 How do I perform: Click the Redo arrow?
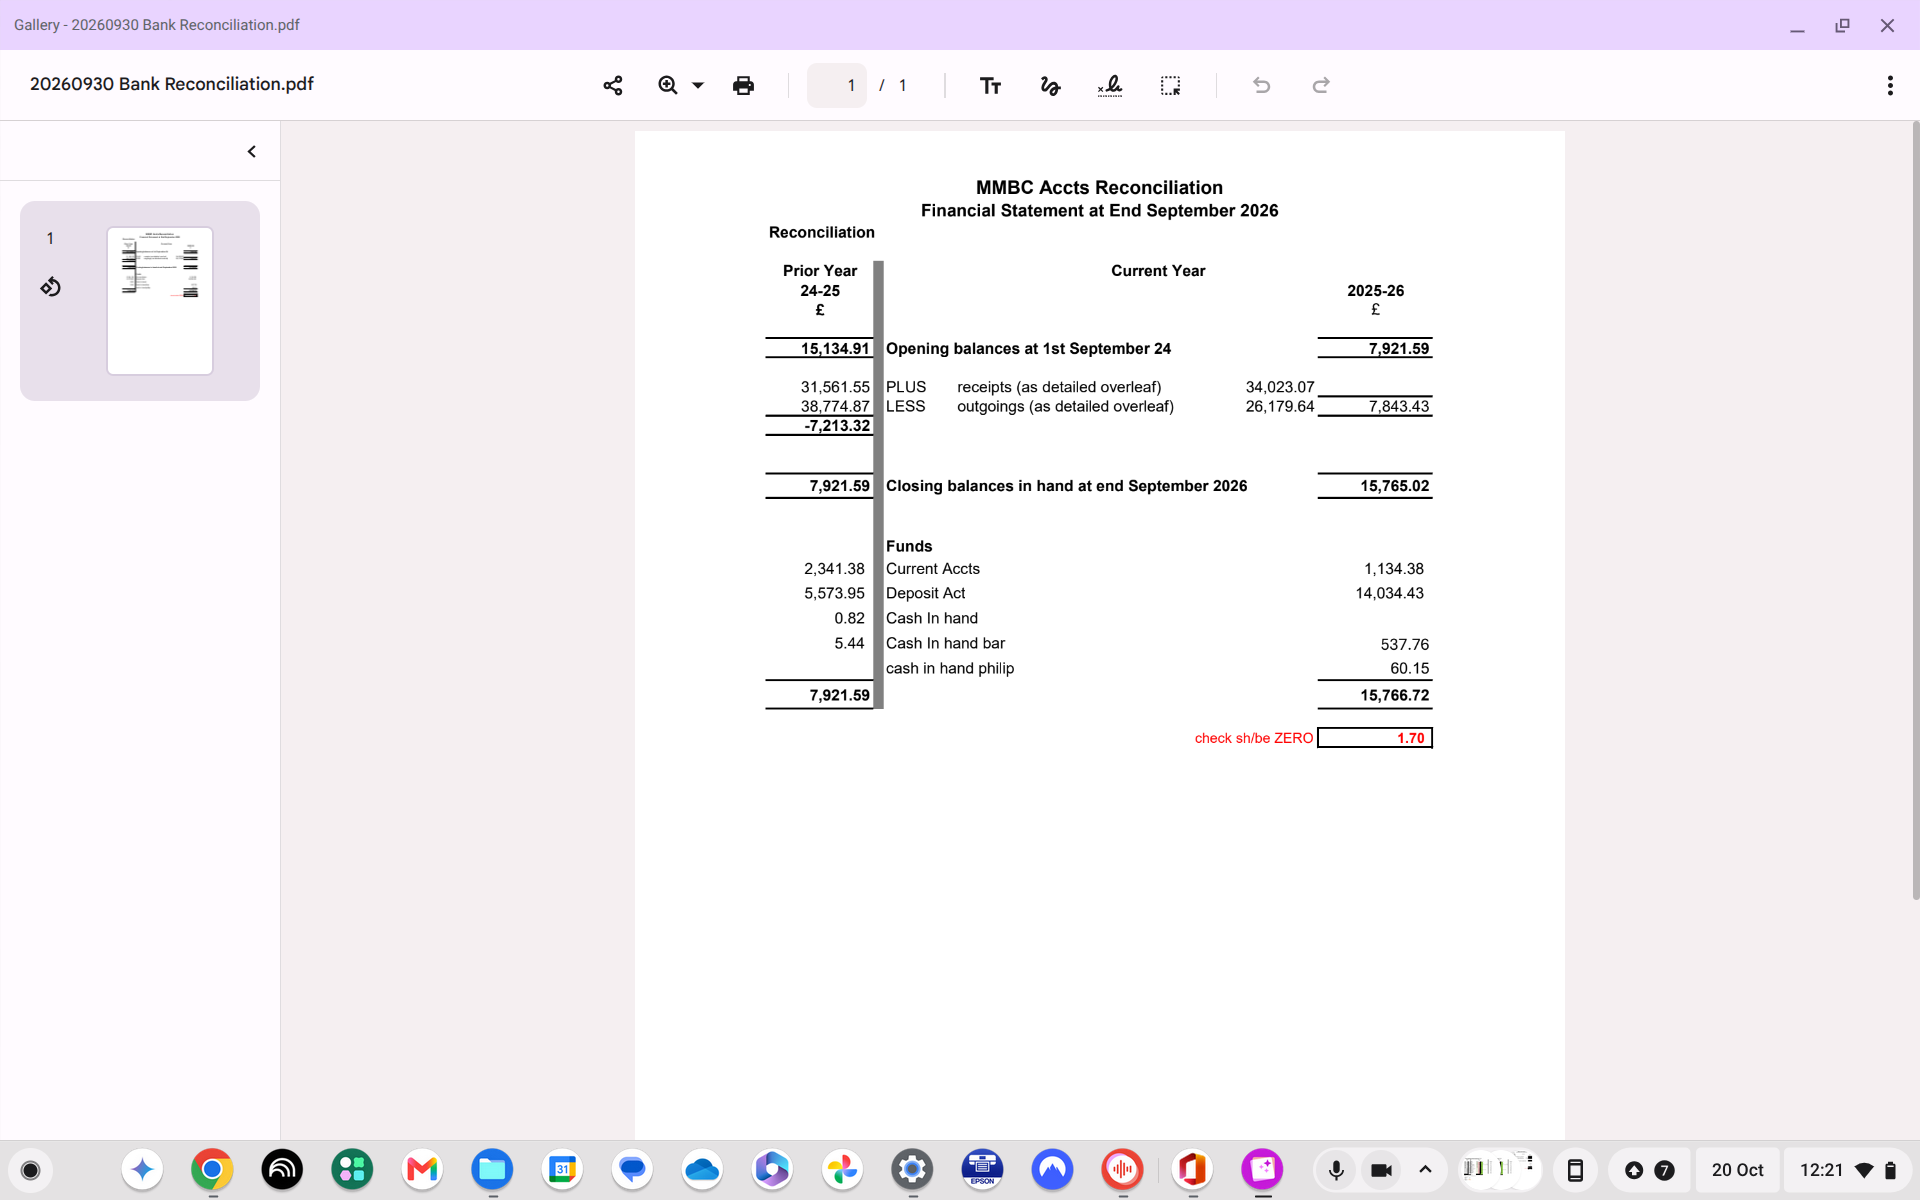click(1321, 85)
